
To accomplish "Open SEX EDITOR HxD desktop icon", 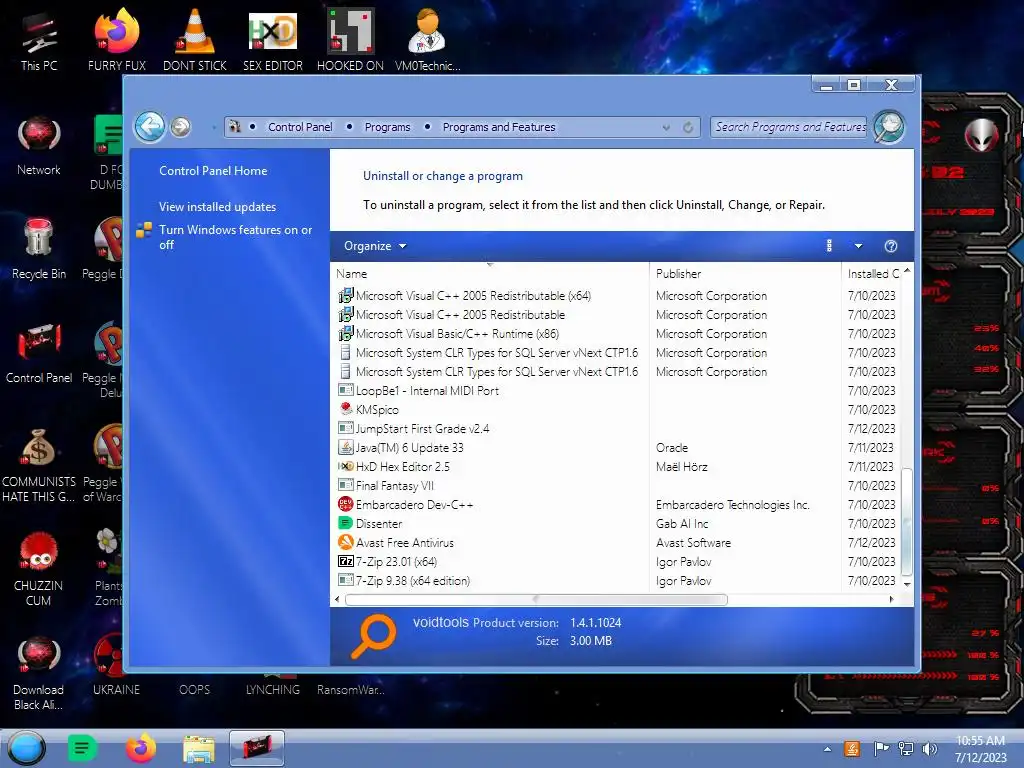I will (x=273, y=42).
